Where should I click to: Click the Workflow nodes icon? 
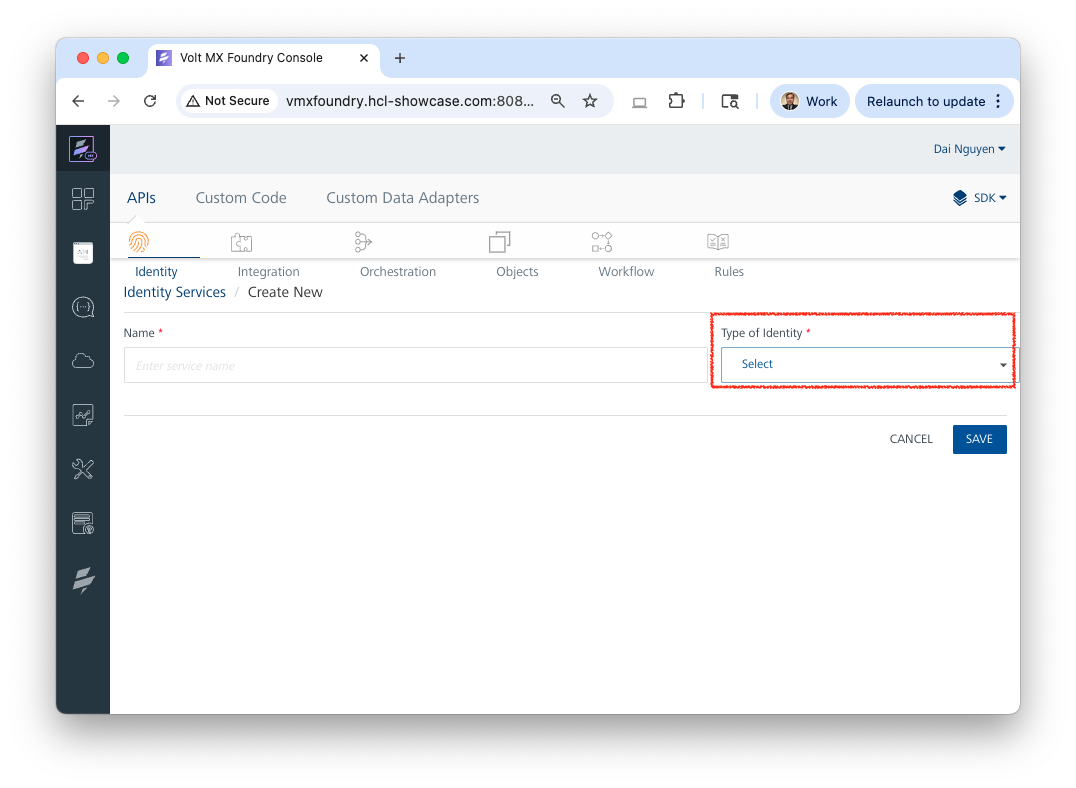[x=602, y=242]
